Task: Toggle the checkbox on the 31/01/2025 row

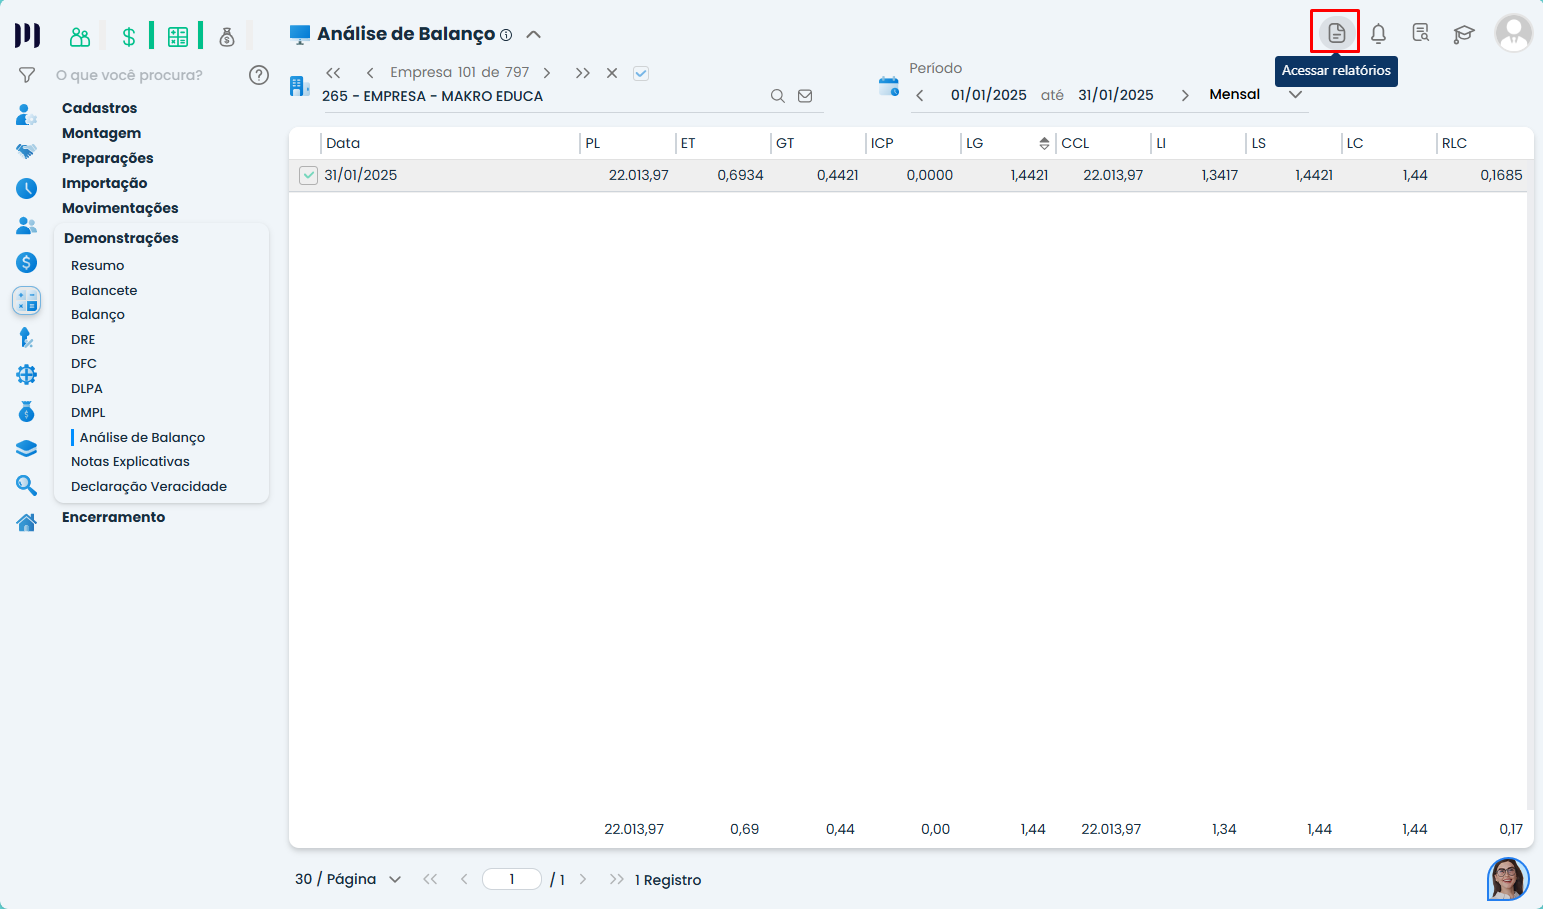Action: [x=308, y=176]
